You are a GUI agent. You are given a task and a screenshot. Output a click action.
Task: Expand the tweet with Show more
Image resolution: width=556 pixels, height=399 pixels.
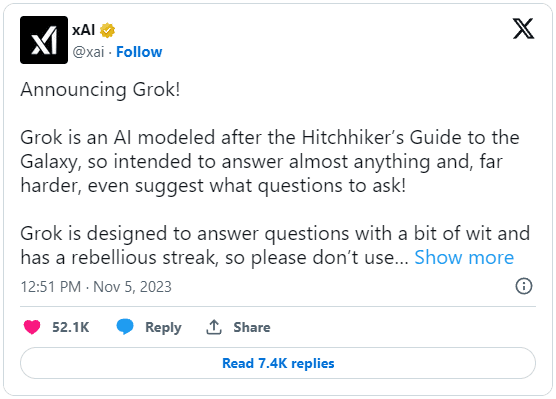(x=464, y=257)
